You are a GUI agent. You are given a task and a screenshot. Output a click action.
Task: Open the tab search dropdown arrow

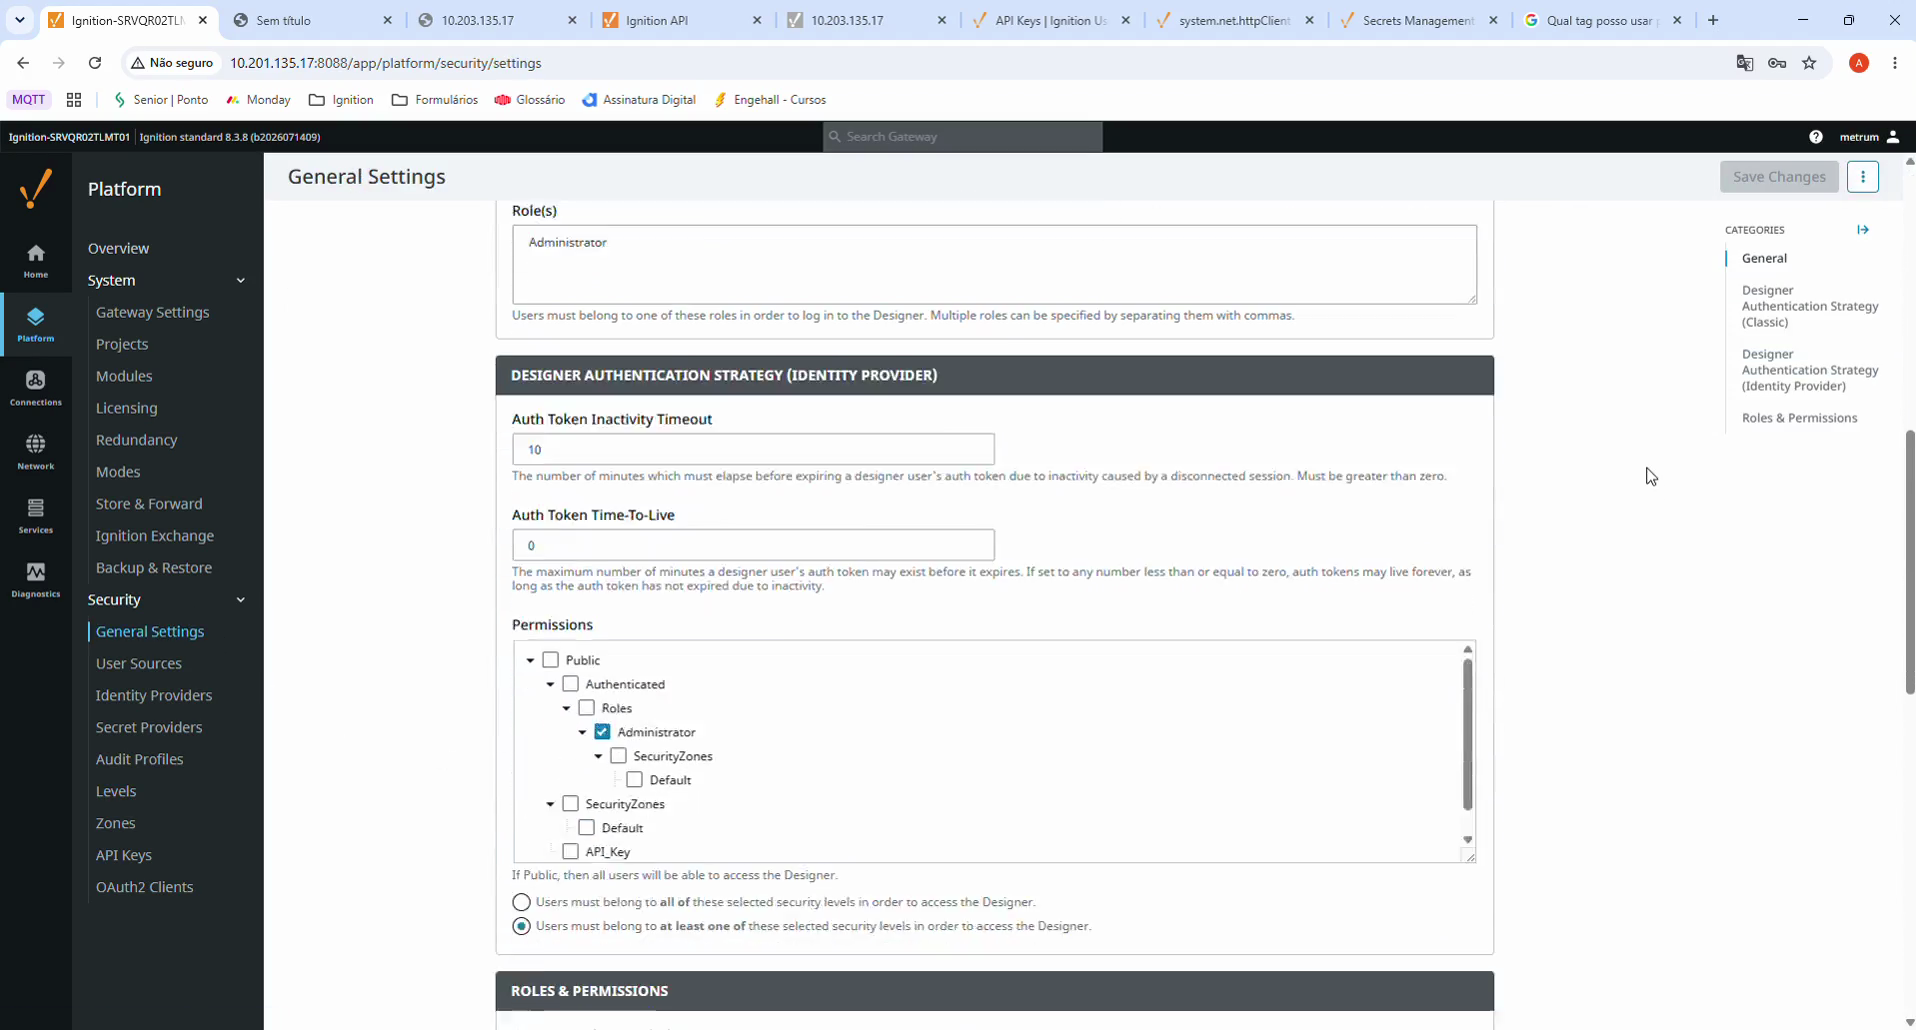[x=19, y=20]
